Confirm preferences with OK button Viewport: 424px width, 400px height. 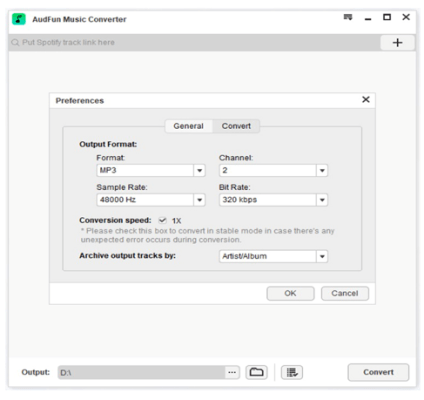pyautogui.click(x=290, y=293)
